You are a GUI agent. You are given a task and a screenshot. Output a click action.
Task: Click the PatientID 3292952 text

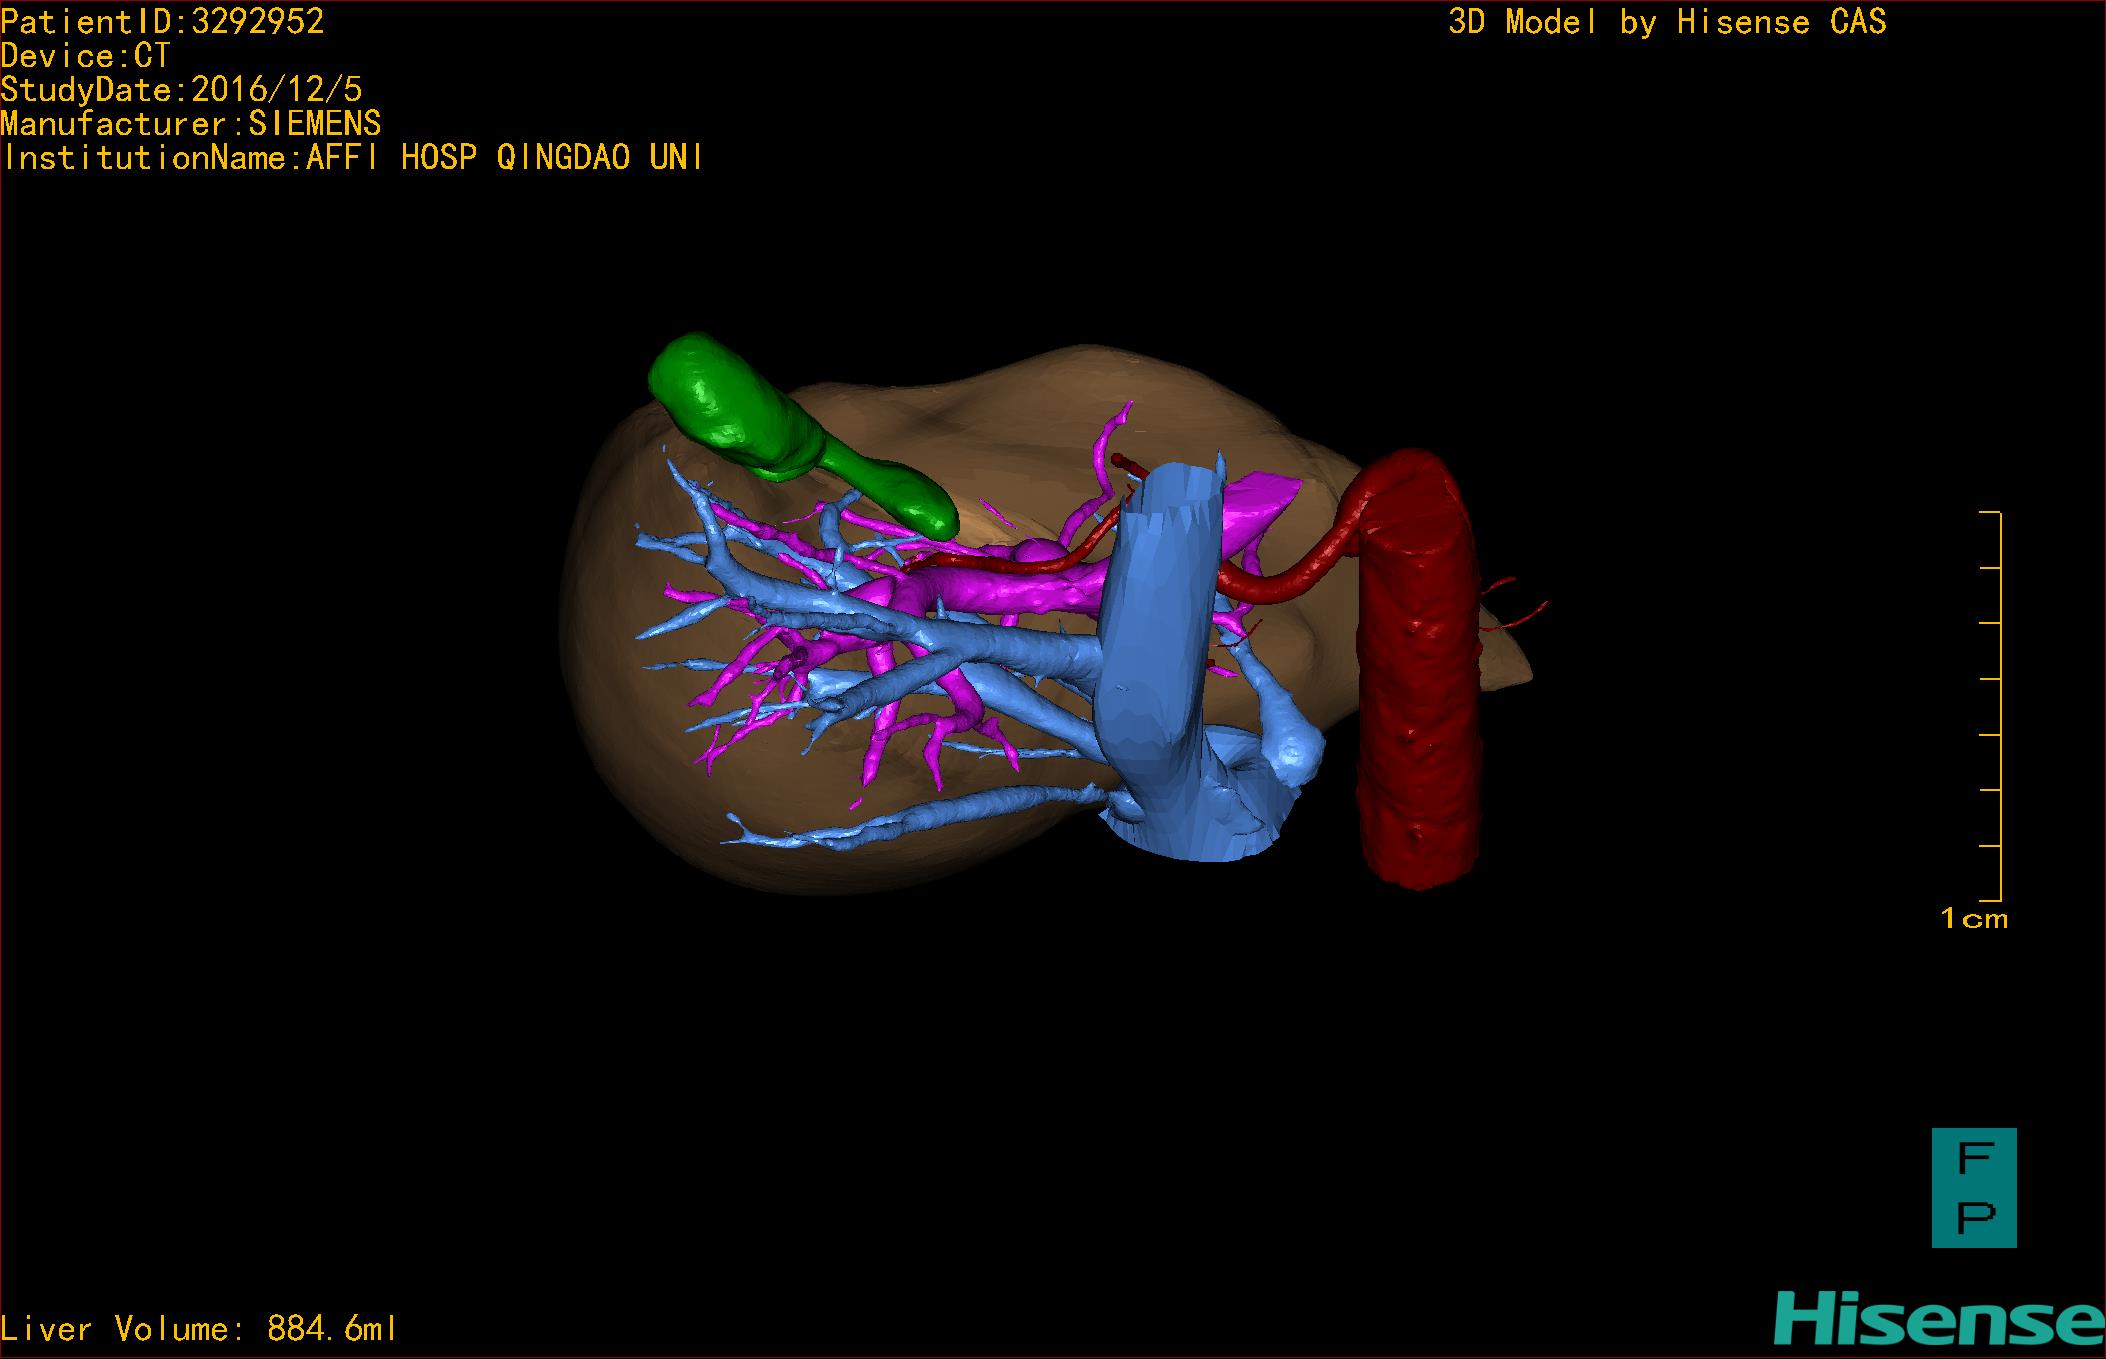click(x=162, y=22)
